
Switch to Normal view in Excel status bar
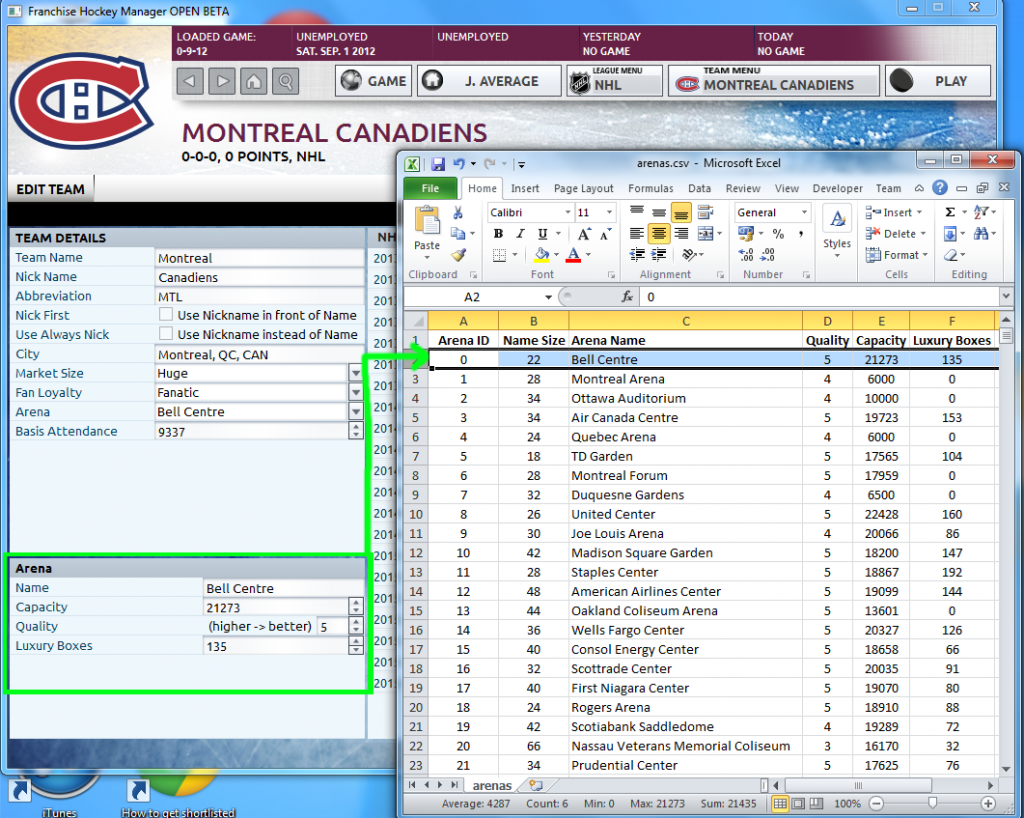pos(780,803)
